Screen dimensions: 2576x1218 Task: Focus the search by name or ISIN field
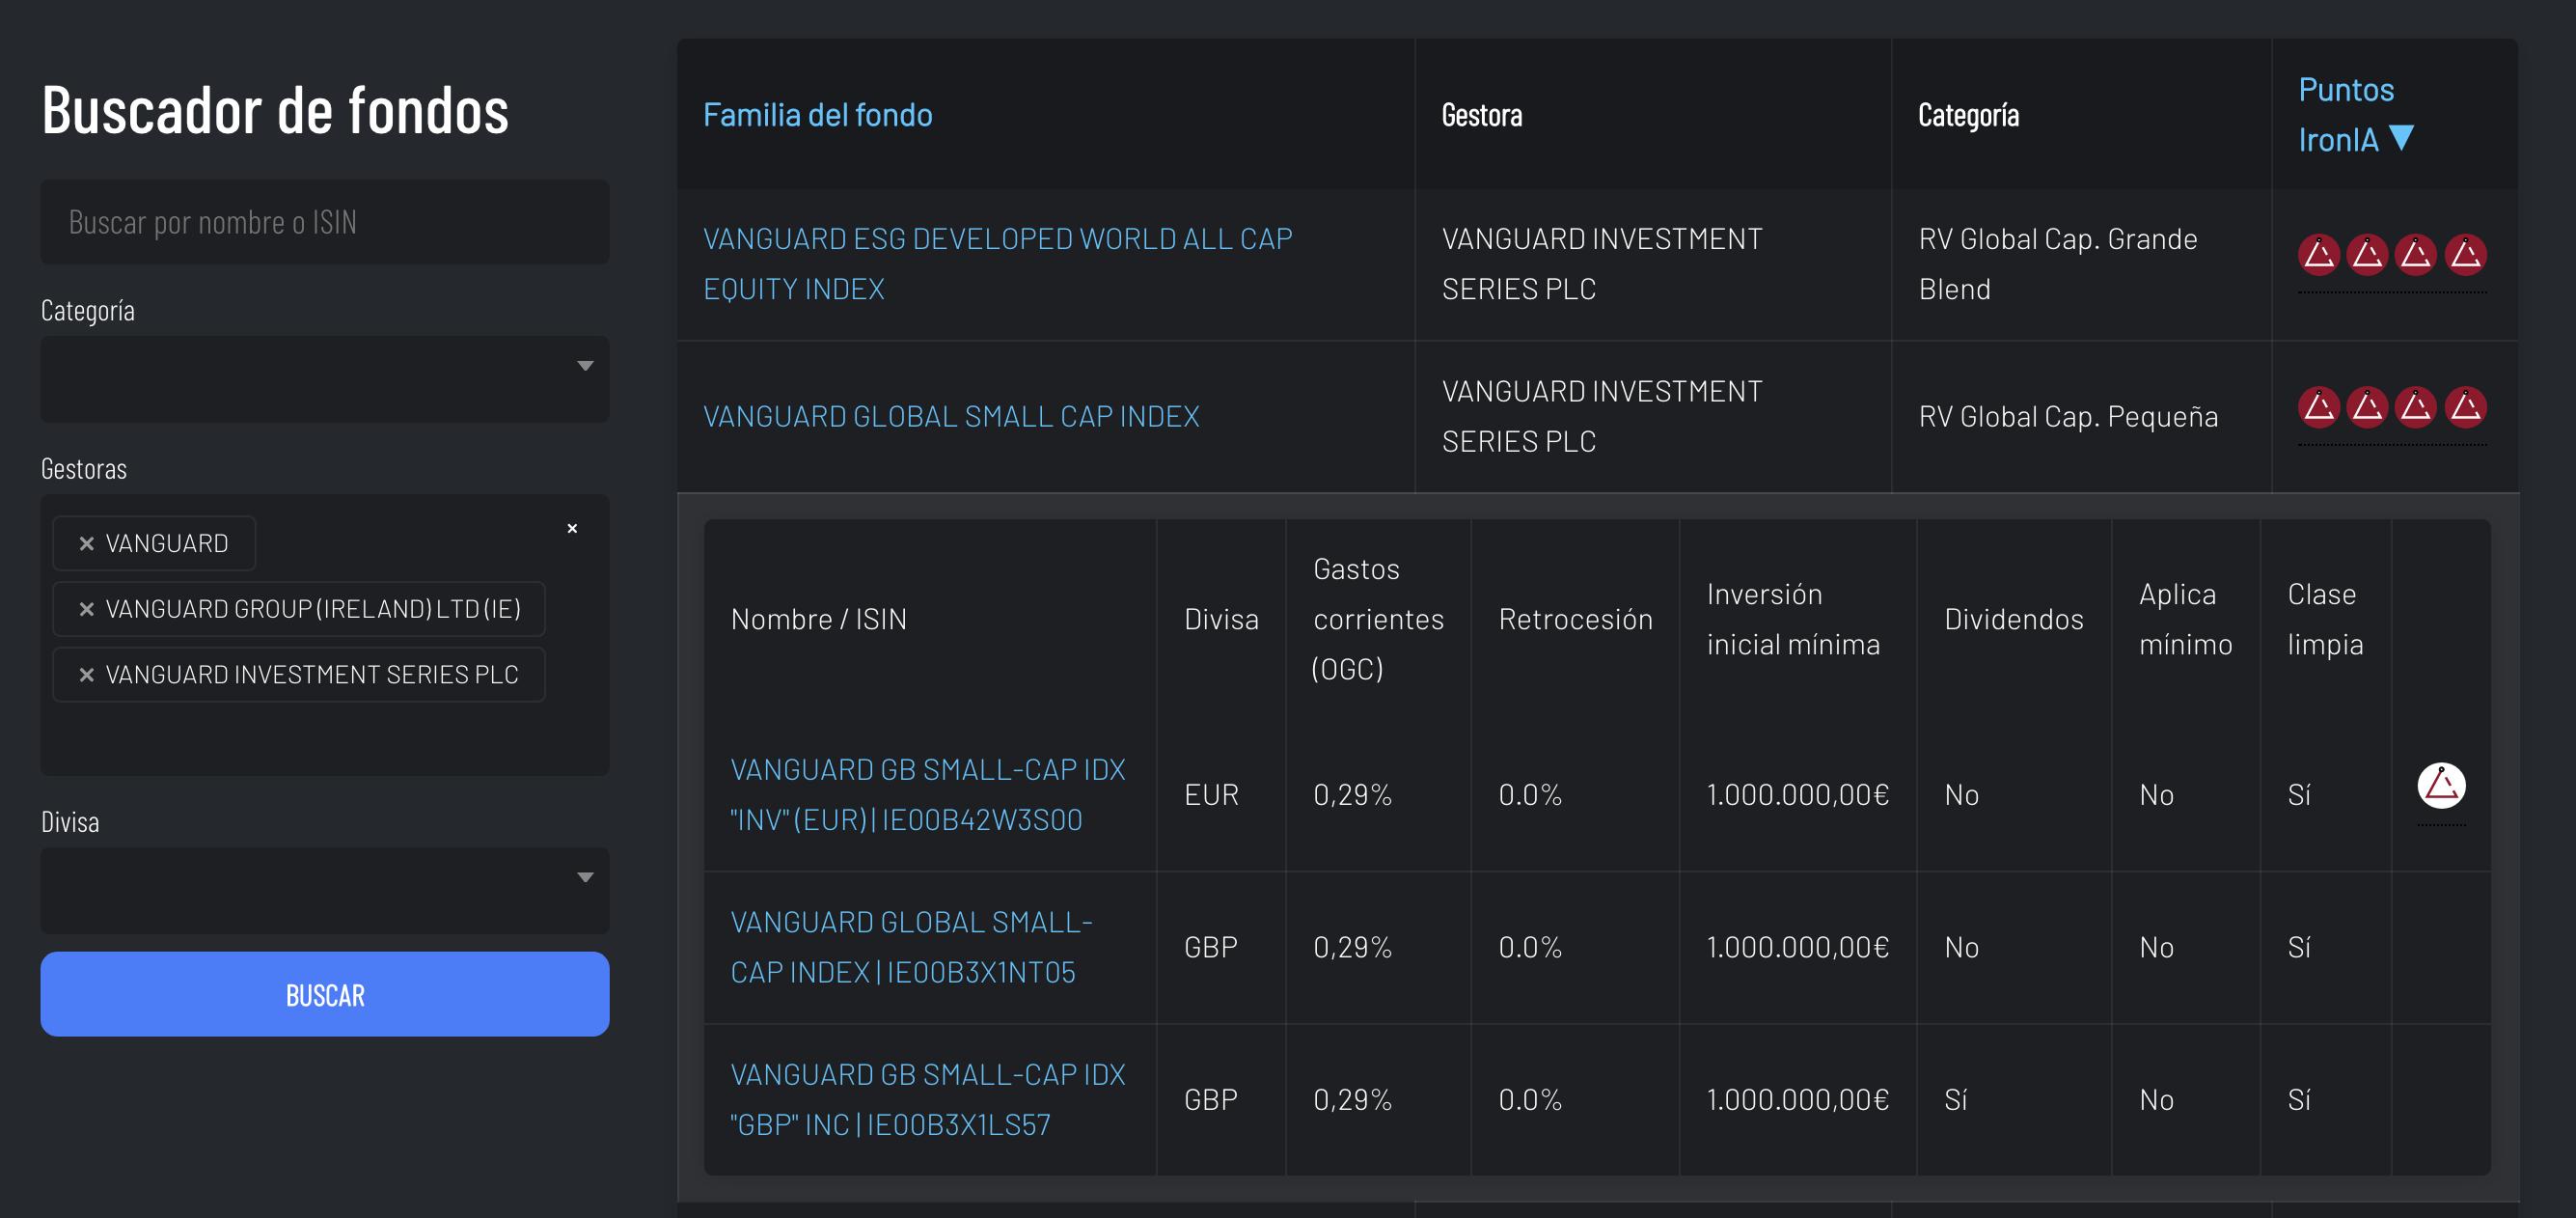click(x=325, y=222)
